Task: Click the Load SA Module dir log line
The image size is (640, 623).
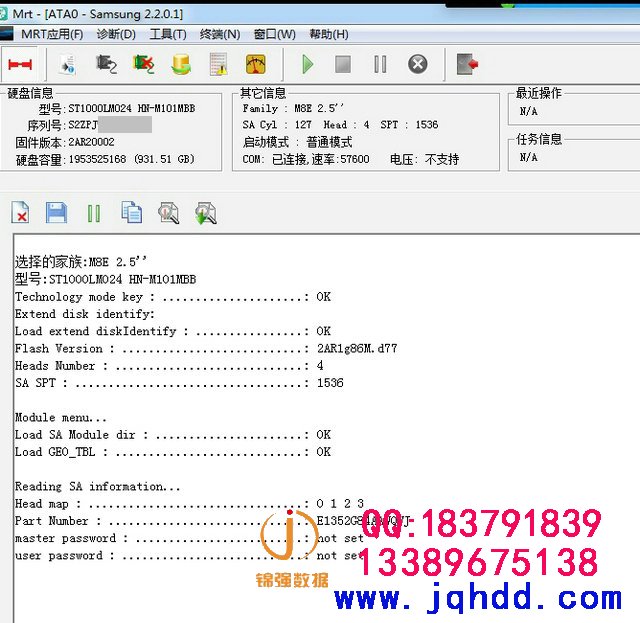Action: (173, 434)
